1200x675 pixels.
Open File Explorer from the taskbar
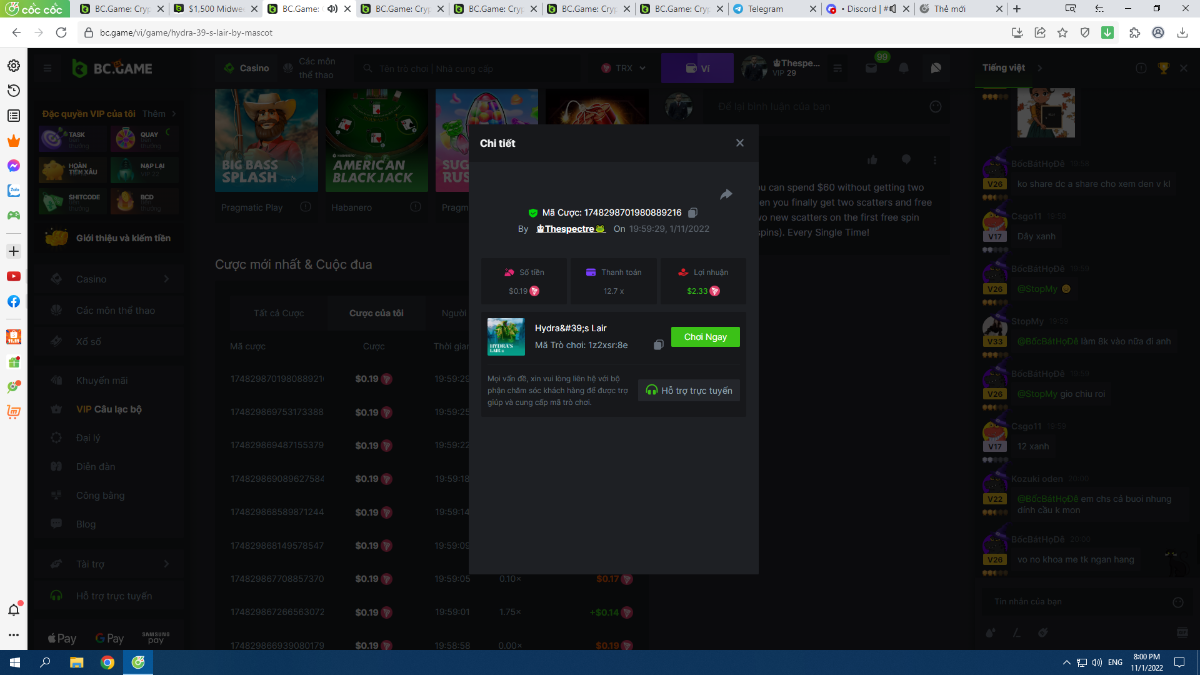pyautogui.click(x=76, y=662)
